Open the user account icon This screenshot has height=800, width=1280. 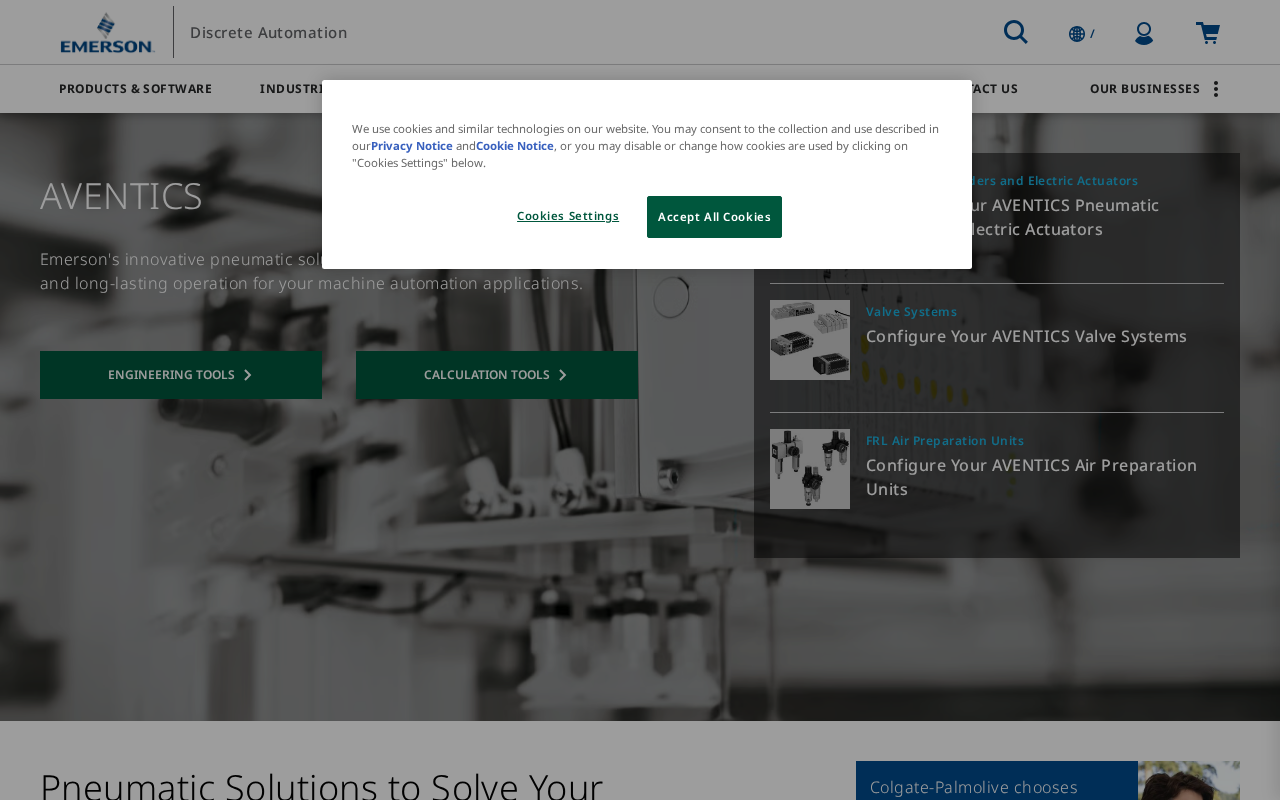(1144, 33)
